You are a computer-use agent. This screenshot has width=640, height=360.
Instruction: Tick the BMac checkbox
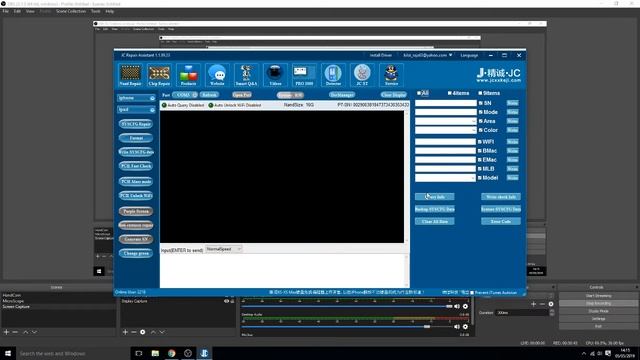tap(480, 151)
